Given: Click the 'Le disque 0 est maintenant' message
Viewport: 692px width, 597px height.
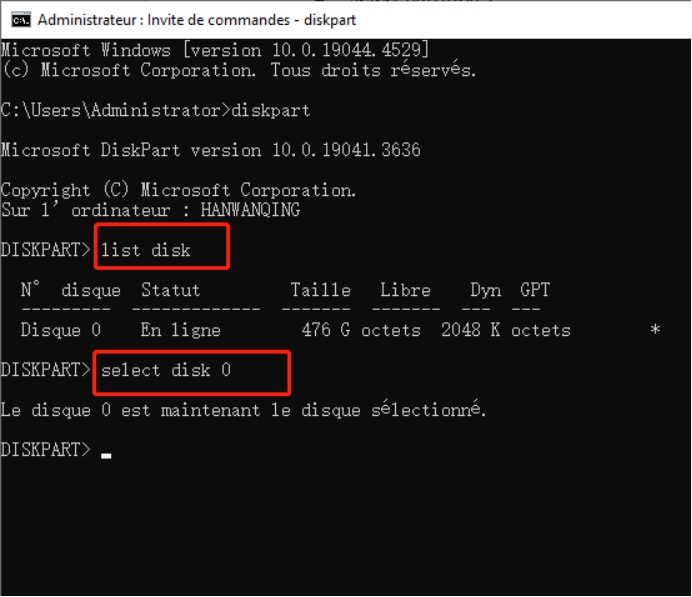Looking at the screenshot, I should pos(243,410).
